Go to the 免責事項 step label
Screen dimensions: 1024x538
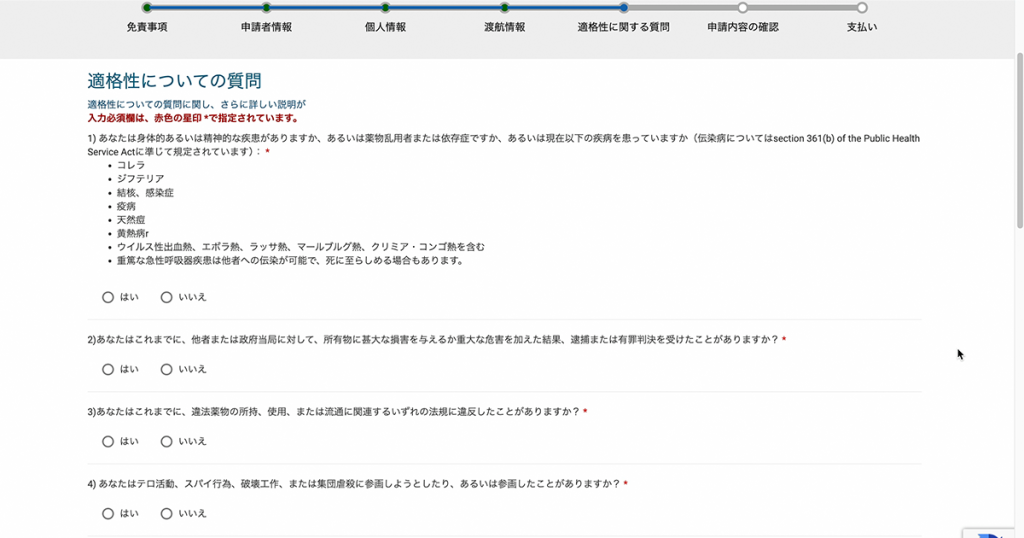point(147,27)
